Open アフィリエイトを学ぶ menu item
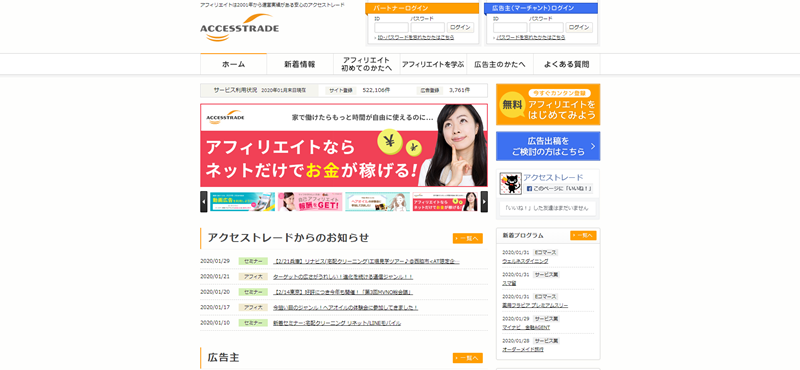800x370 pixels. coord(433,64)
